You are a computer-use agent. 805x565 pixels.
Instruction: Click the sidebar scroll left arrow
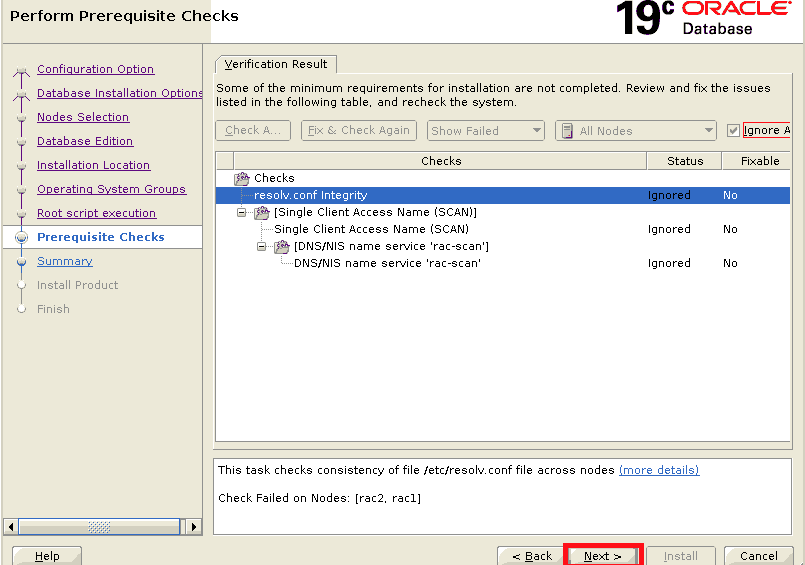pos(10,527)
